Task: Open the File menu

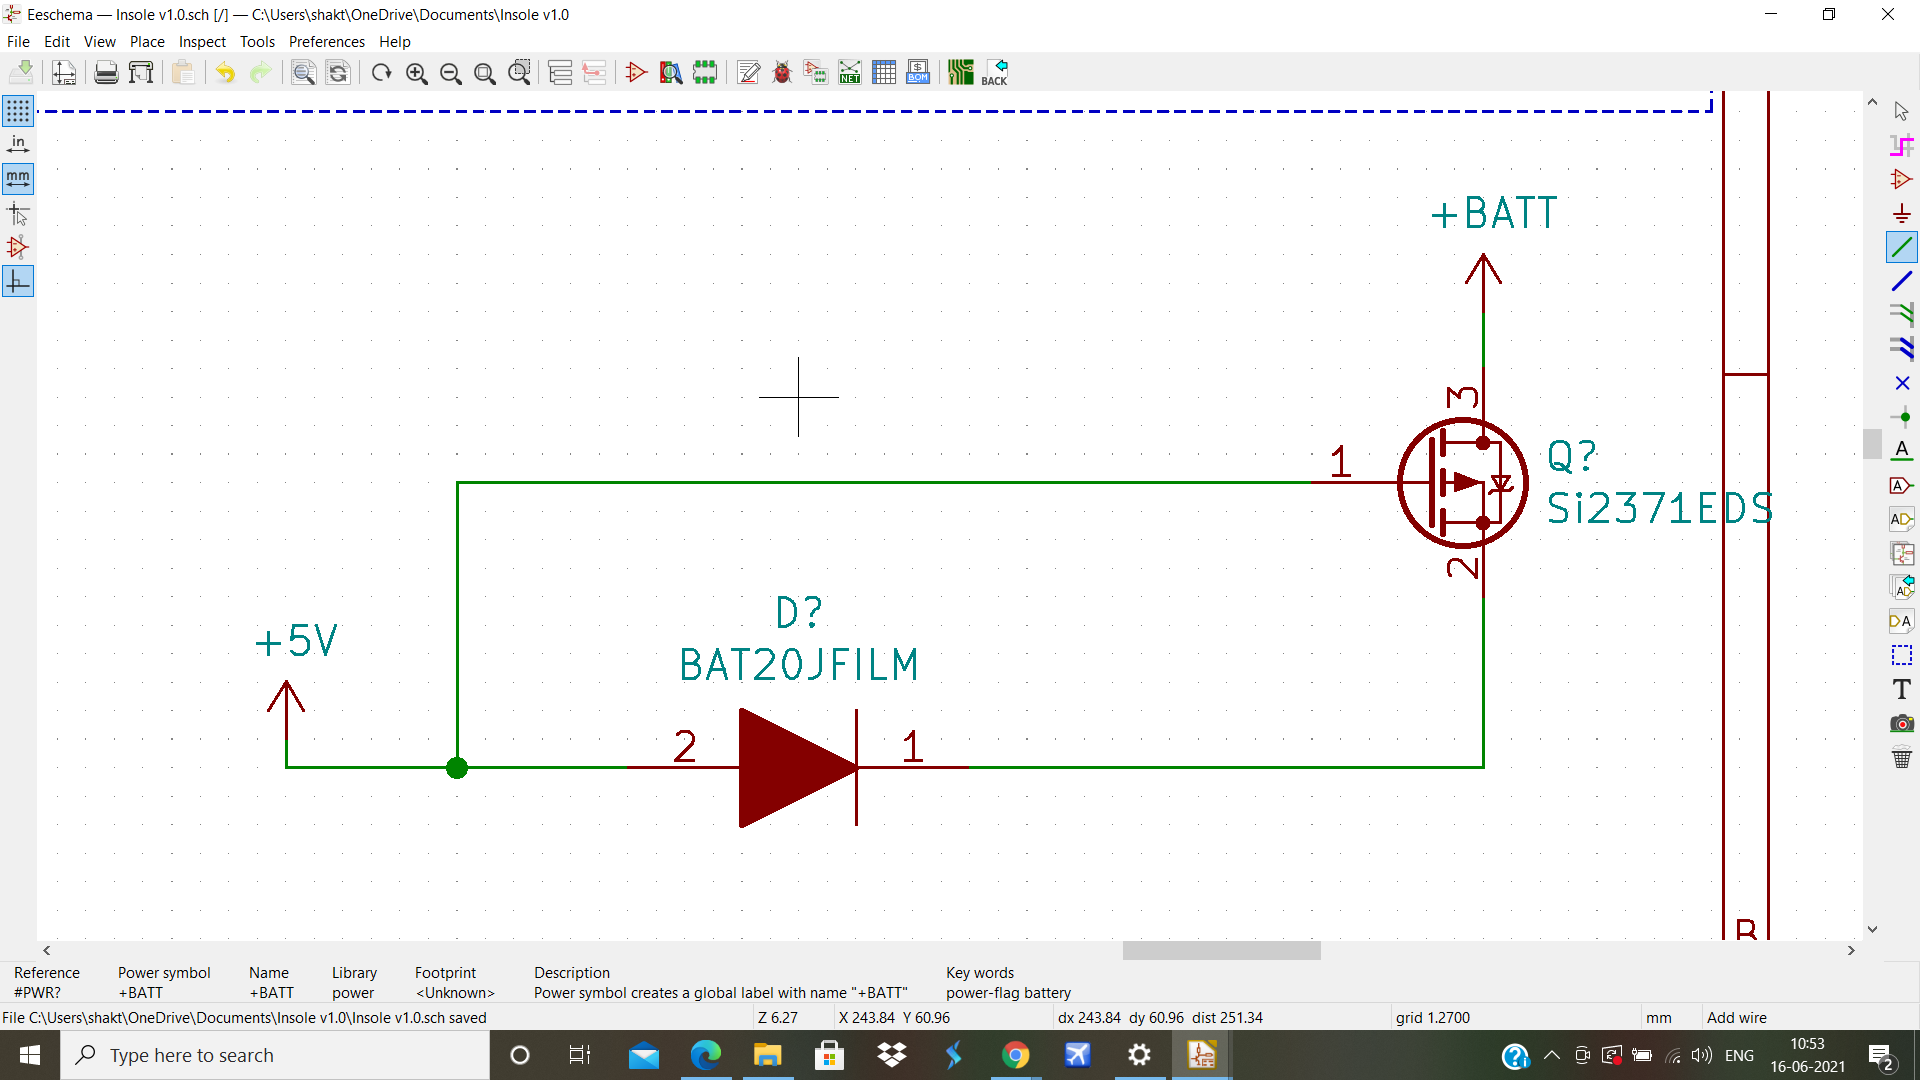Action: click(x=18, y=42)
